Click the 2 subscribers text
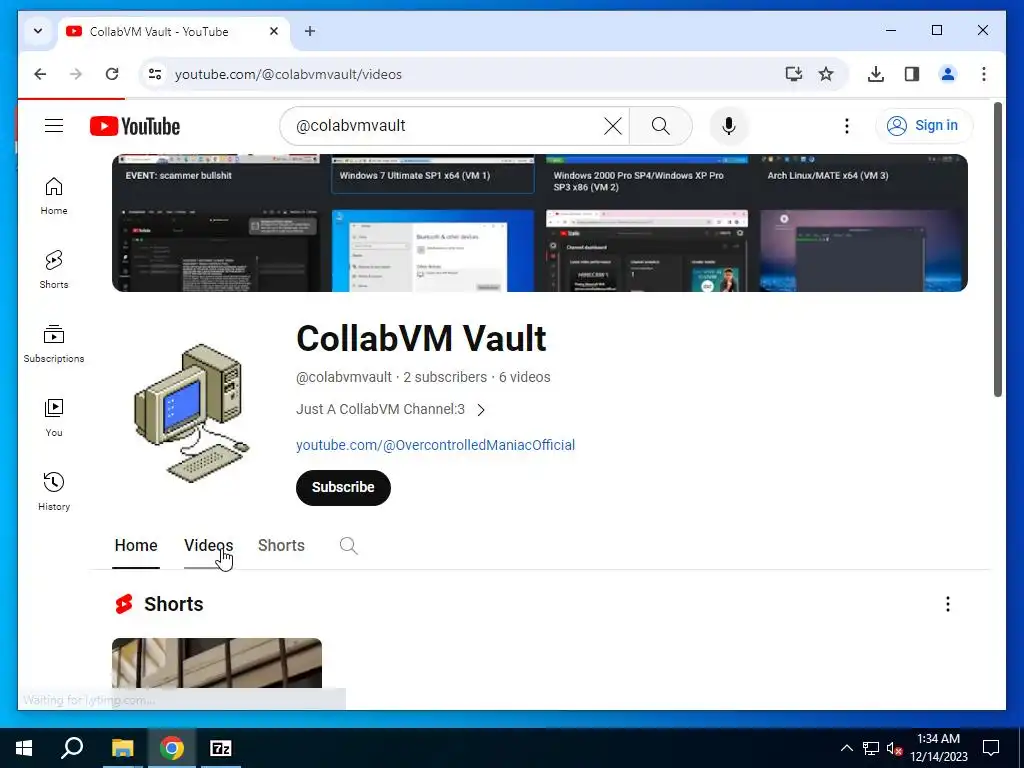 pos(445,377)
